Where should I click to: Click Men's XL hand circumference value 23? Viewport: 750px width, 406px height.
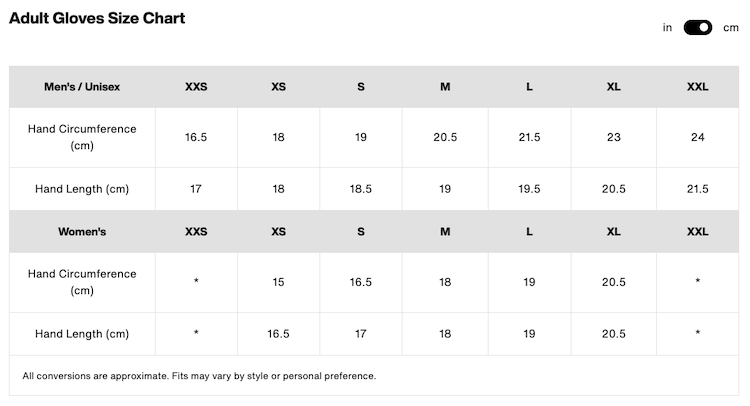(x=613, y=137)
